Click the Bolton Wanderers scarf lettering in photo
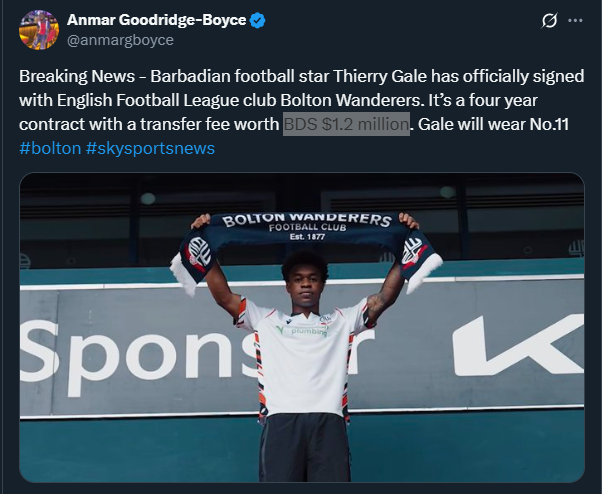The width and height of the screenshot is (602, 494). click(x=307, y=220)
